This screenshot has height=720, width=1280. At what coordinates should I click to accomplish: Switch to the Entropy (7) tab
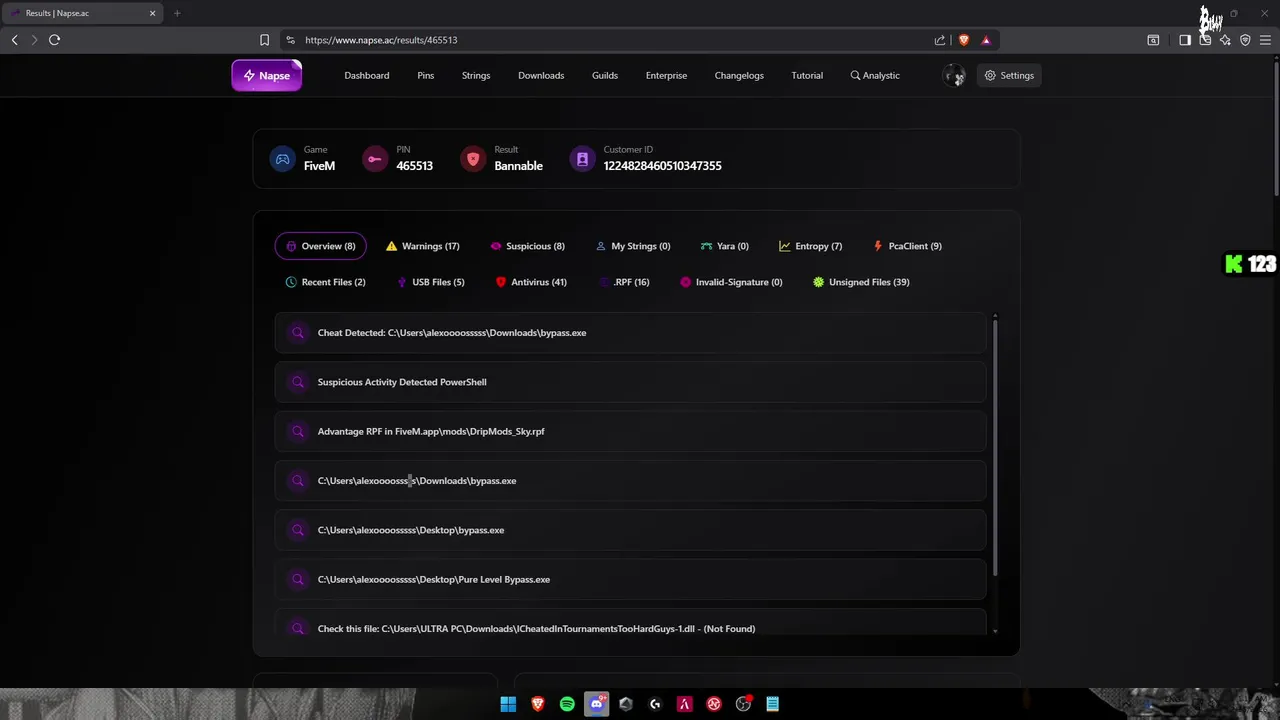tap(811, 246)
